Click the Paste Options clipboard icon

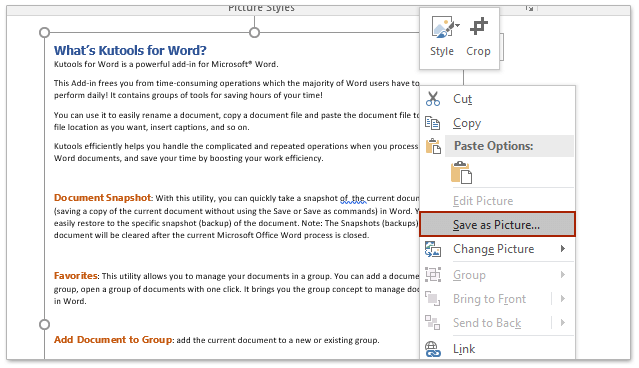tap(433, 146)
